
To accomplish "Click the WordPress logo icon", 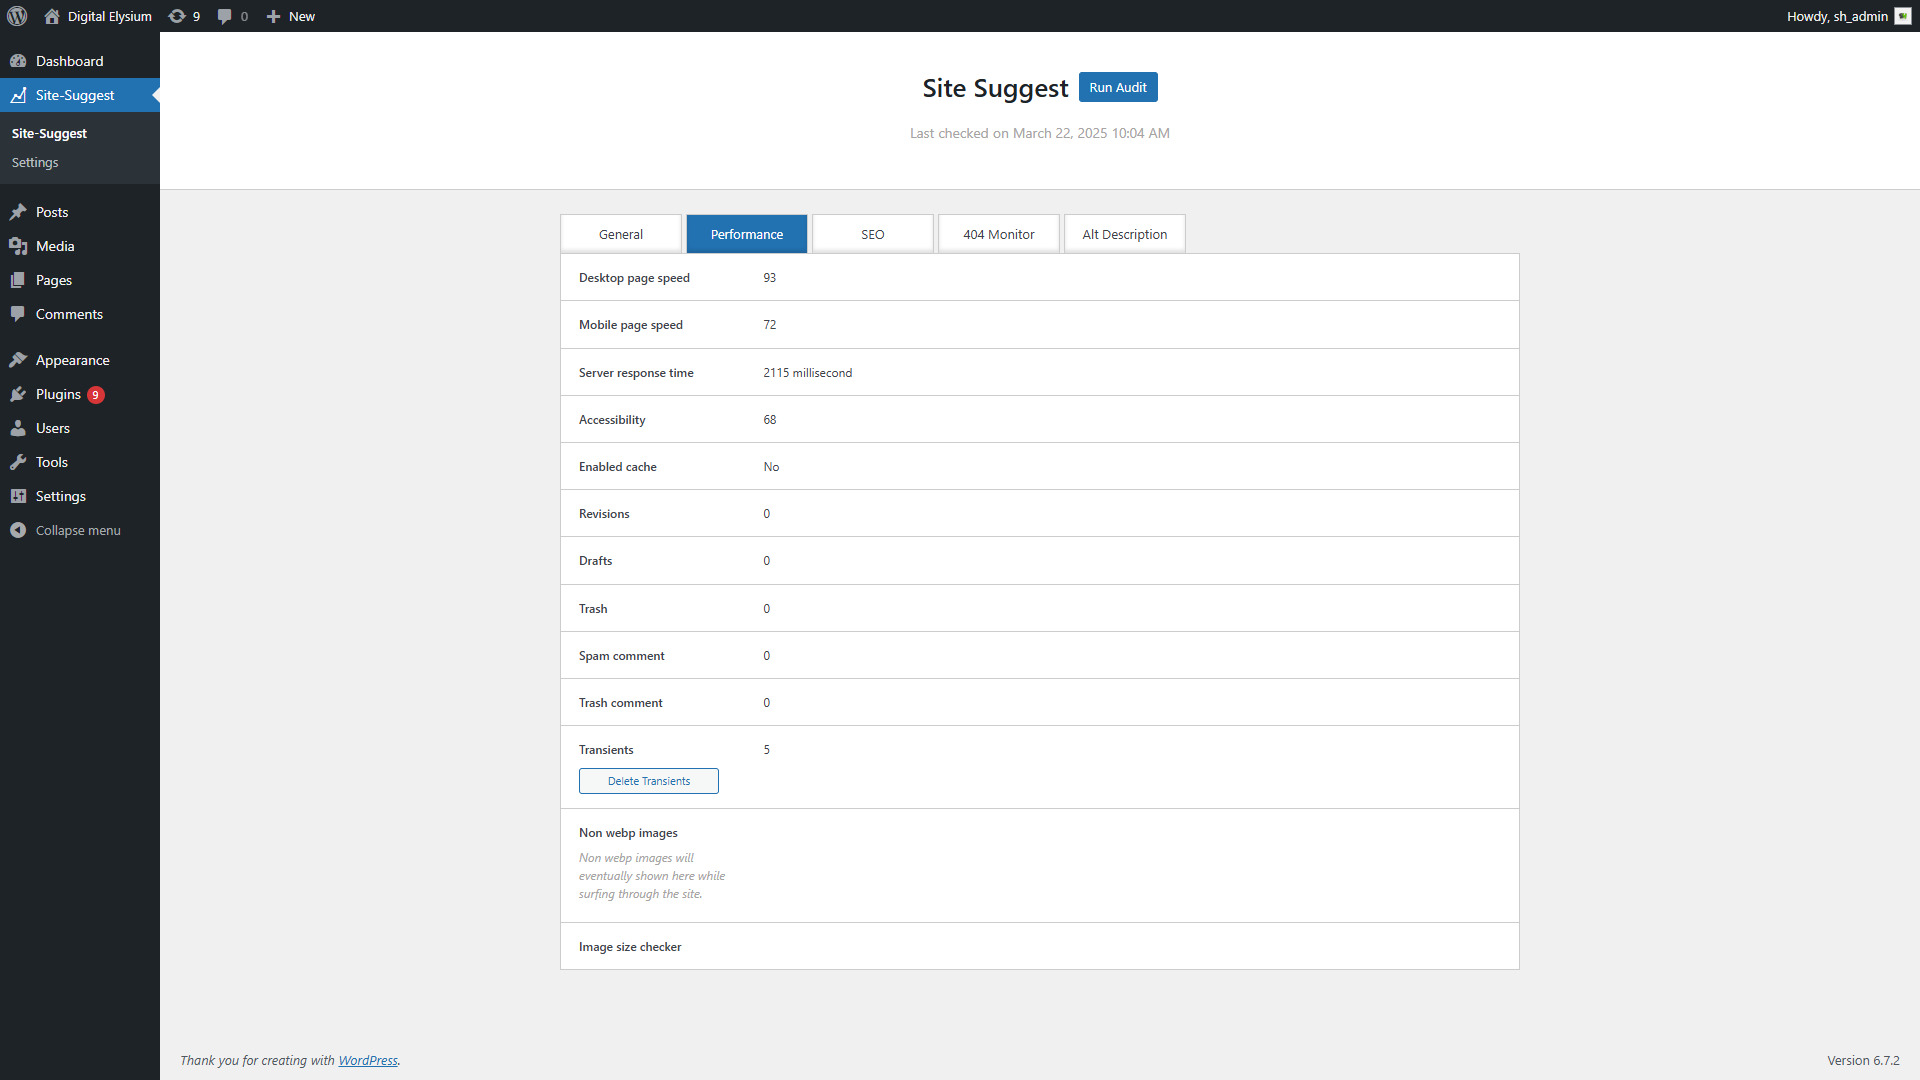I will [17, 16].
